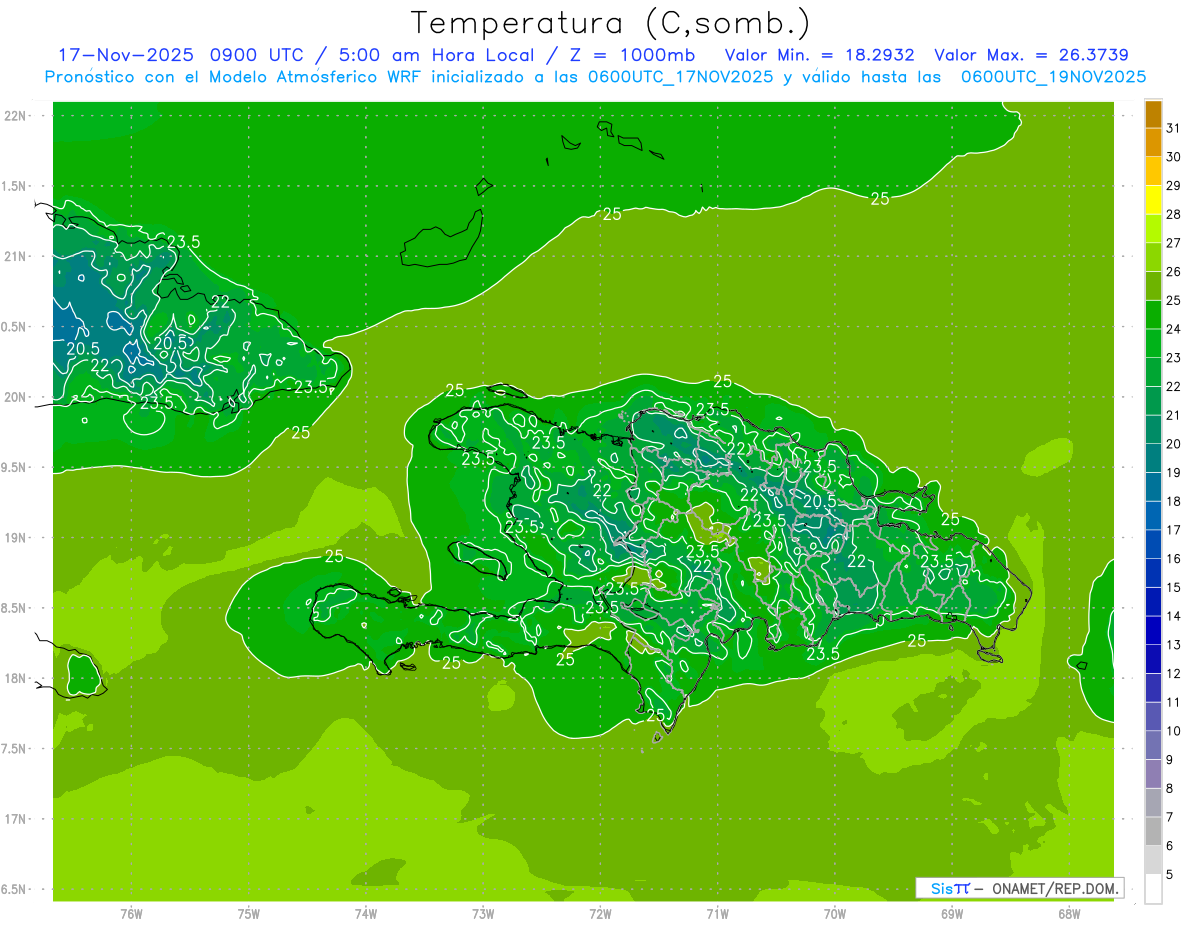
Task: Click latitude axis label "22N"
Action: point(15,116)
